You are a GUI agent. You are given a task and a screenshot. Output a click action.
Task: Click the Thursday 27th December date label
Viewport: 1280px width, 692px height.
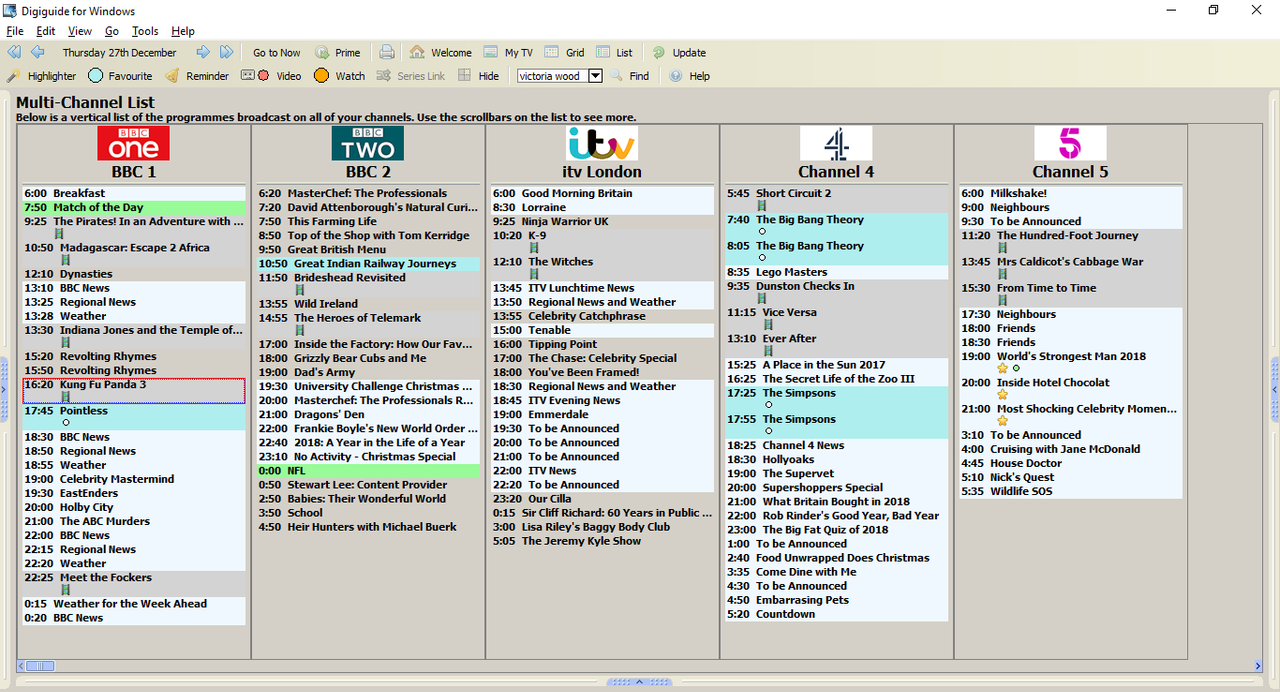(119, 52)
